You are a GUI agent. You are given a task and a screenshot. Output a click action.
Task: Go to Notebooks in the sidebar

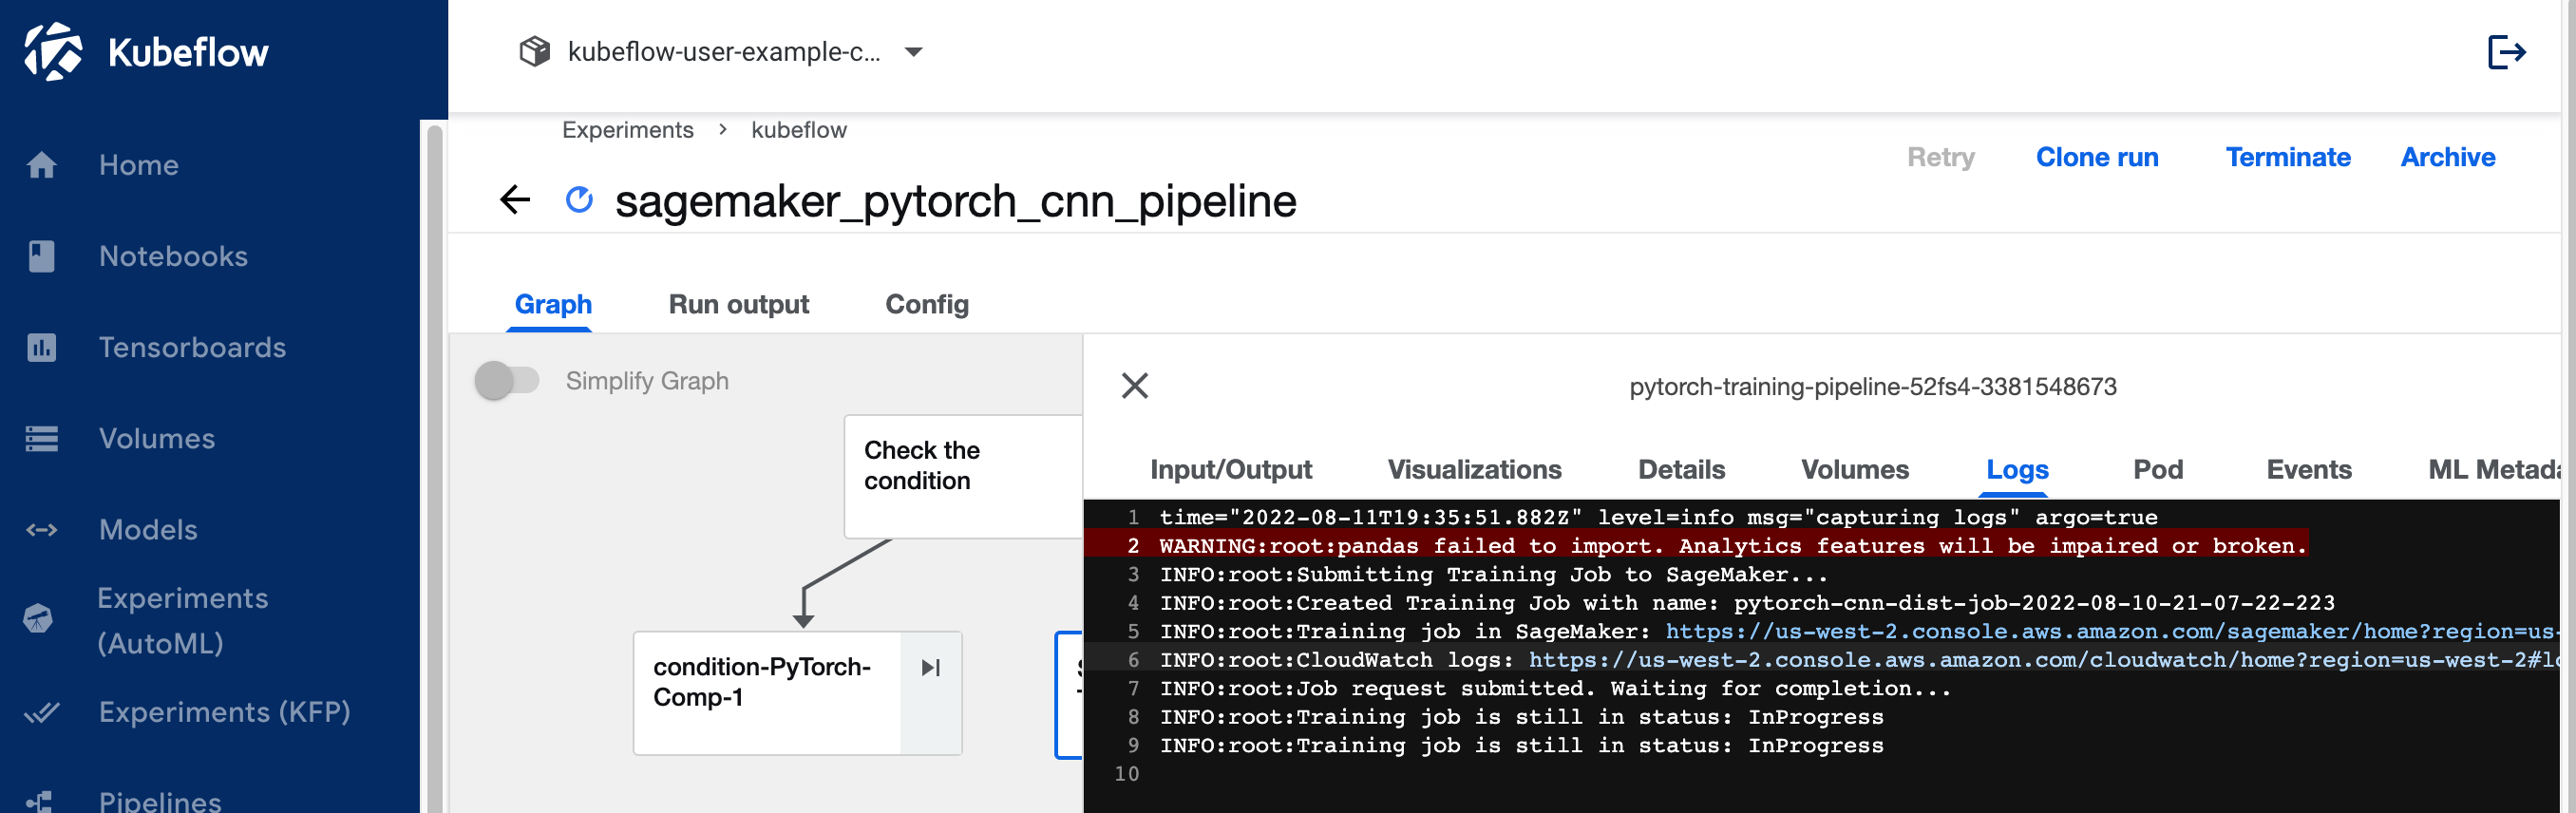(x=173, y=256)
